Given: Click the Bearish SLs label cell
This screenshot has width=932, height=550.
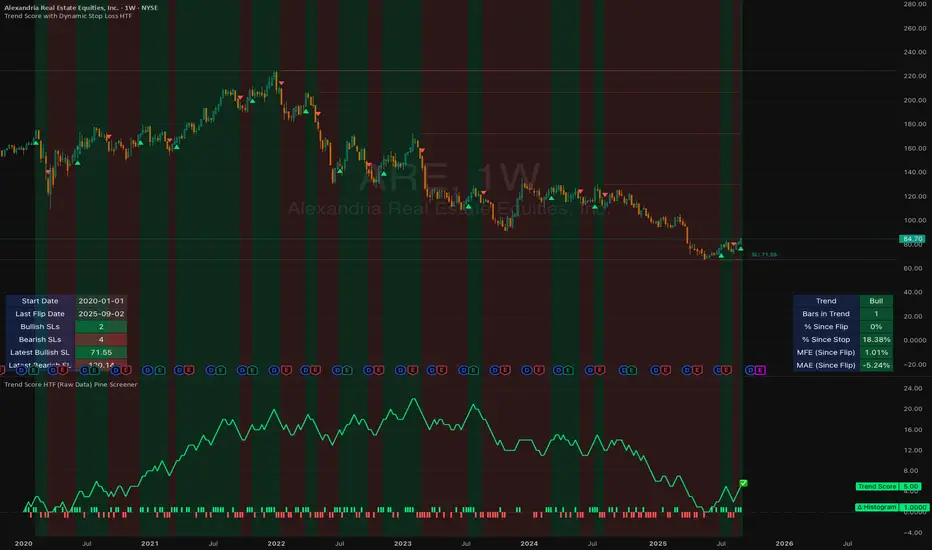Looking at the screenshot, I should 40,340.
